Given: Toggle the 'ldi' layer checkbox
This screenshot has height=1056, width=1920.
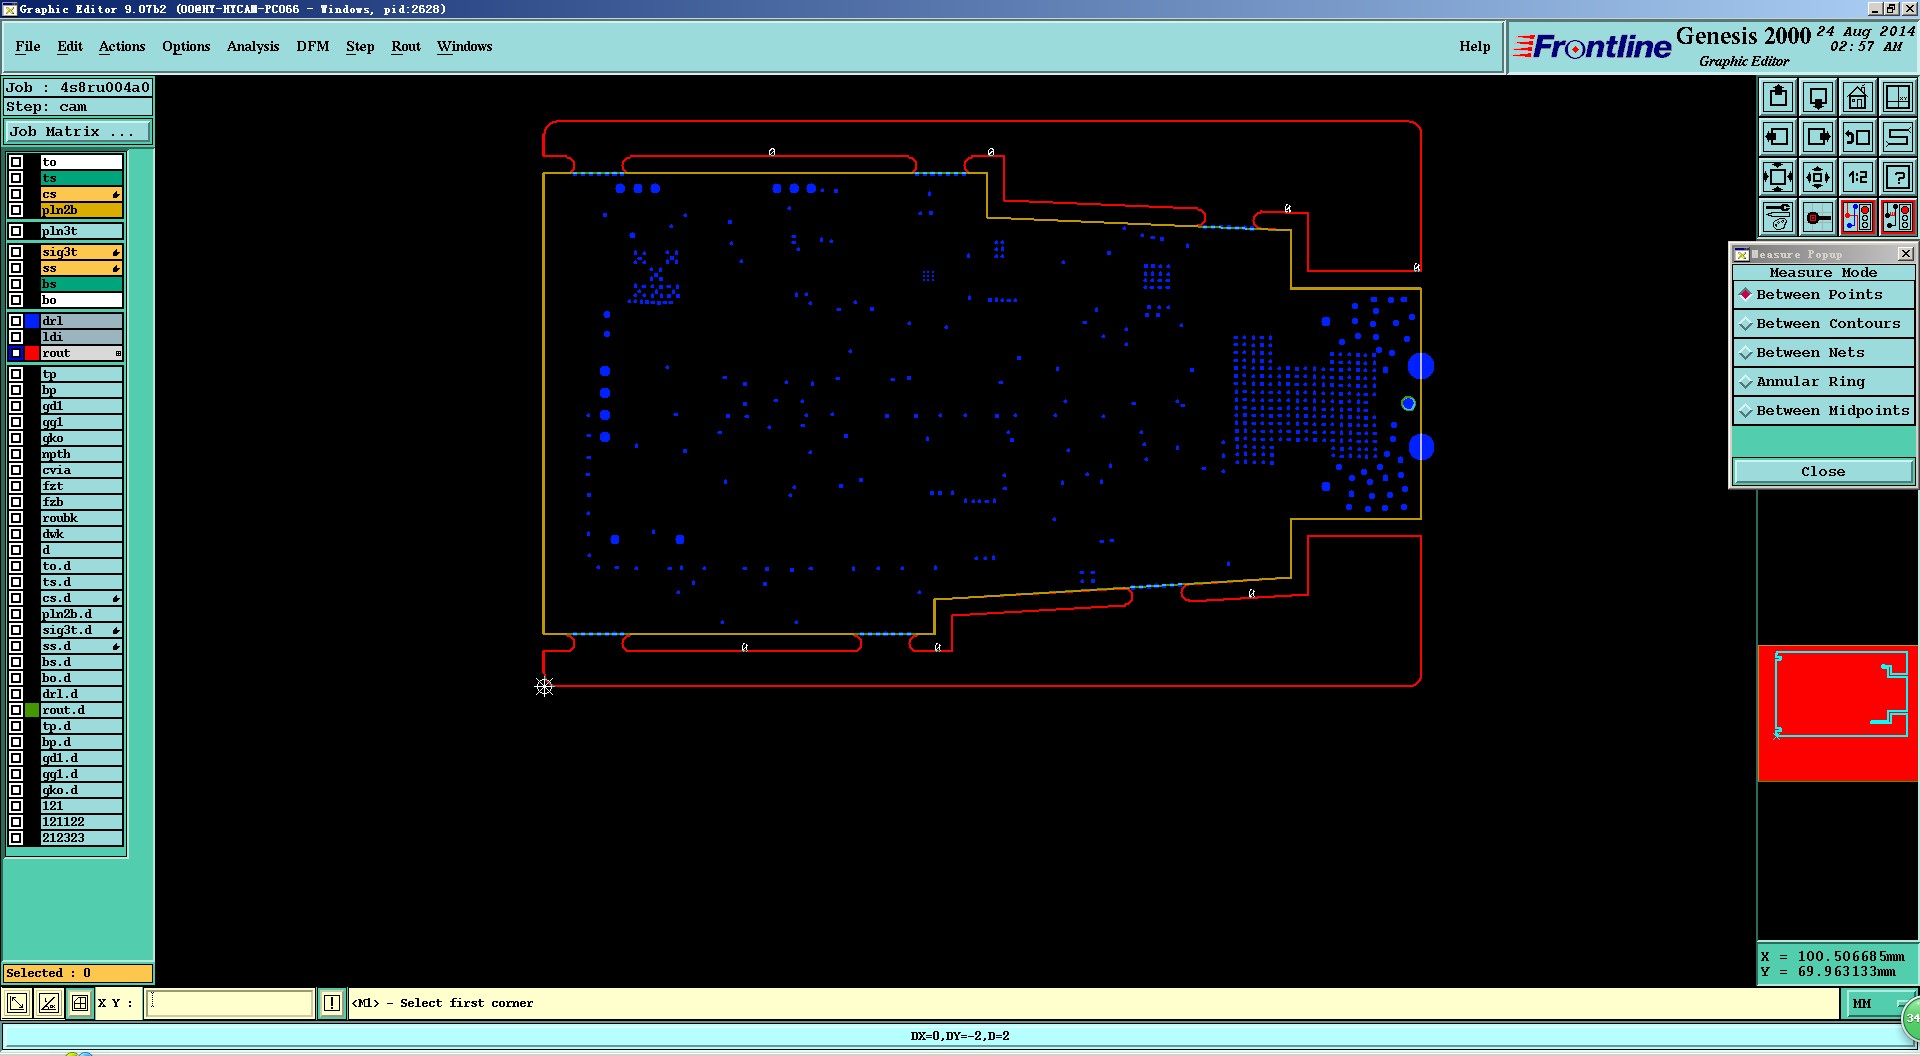Looking at the screenshot, I should click(x=16, y=337).
